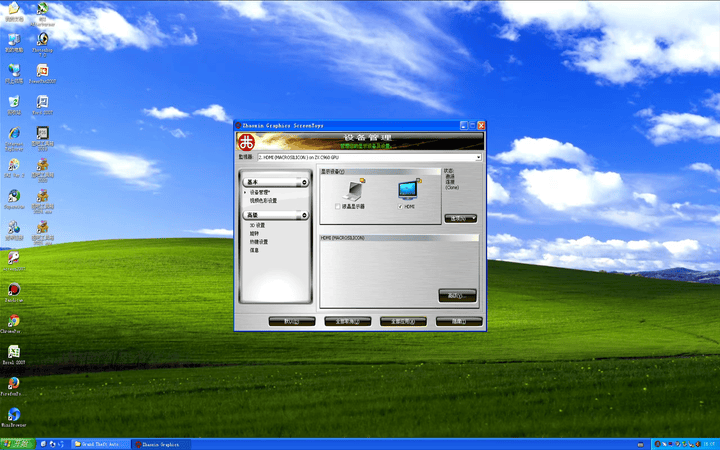Select Hotkey Settings (热键设置) in sidebar
This screenshot has height=450, width=720.
259,242
